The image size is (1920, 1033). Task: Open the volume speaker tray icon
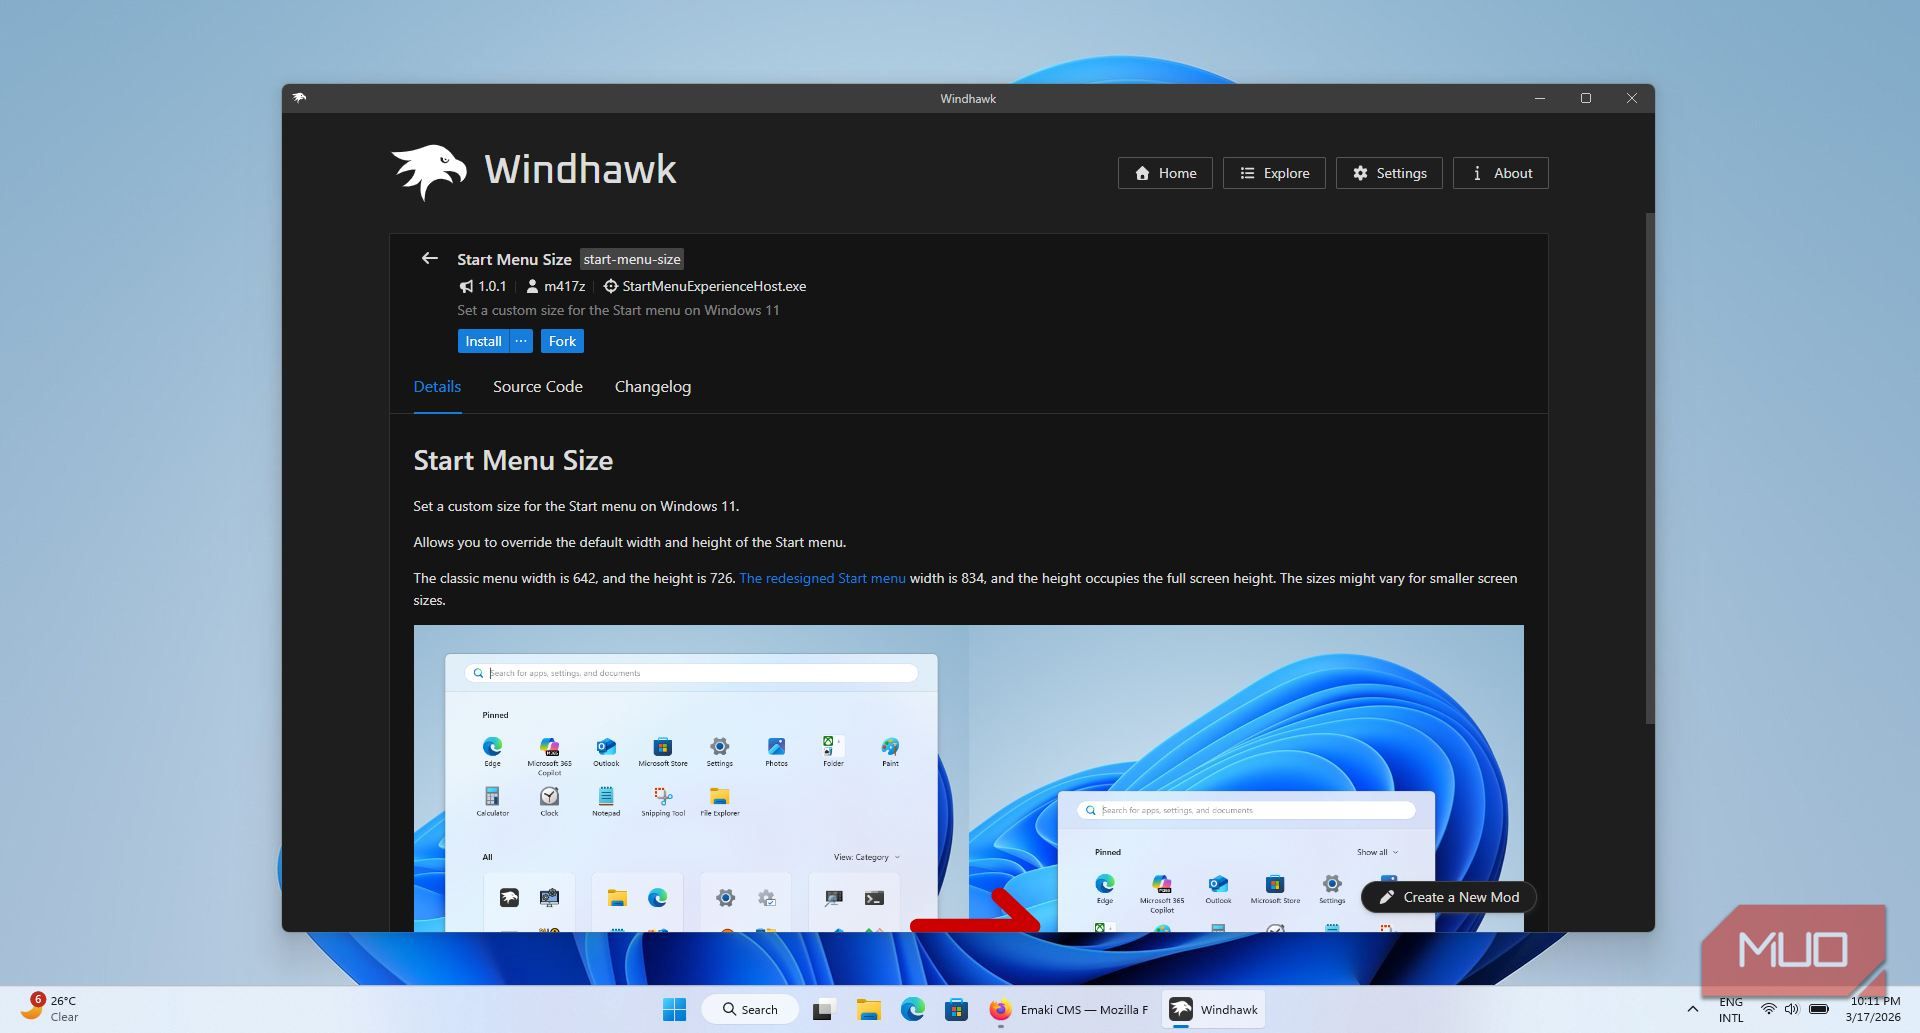[x=1791, y=1009]
